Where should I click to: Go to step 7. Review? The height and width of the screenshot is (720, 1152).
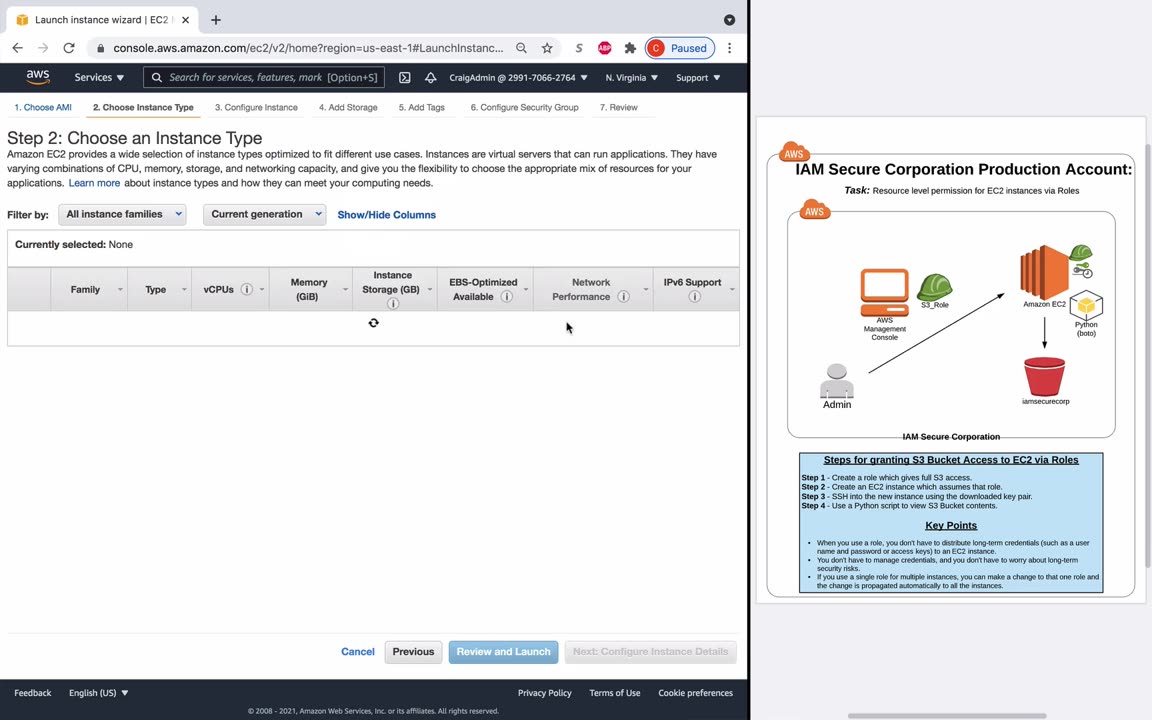tap(619, 107)
